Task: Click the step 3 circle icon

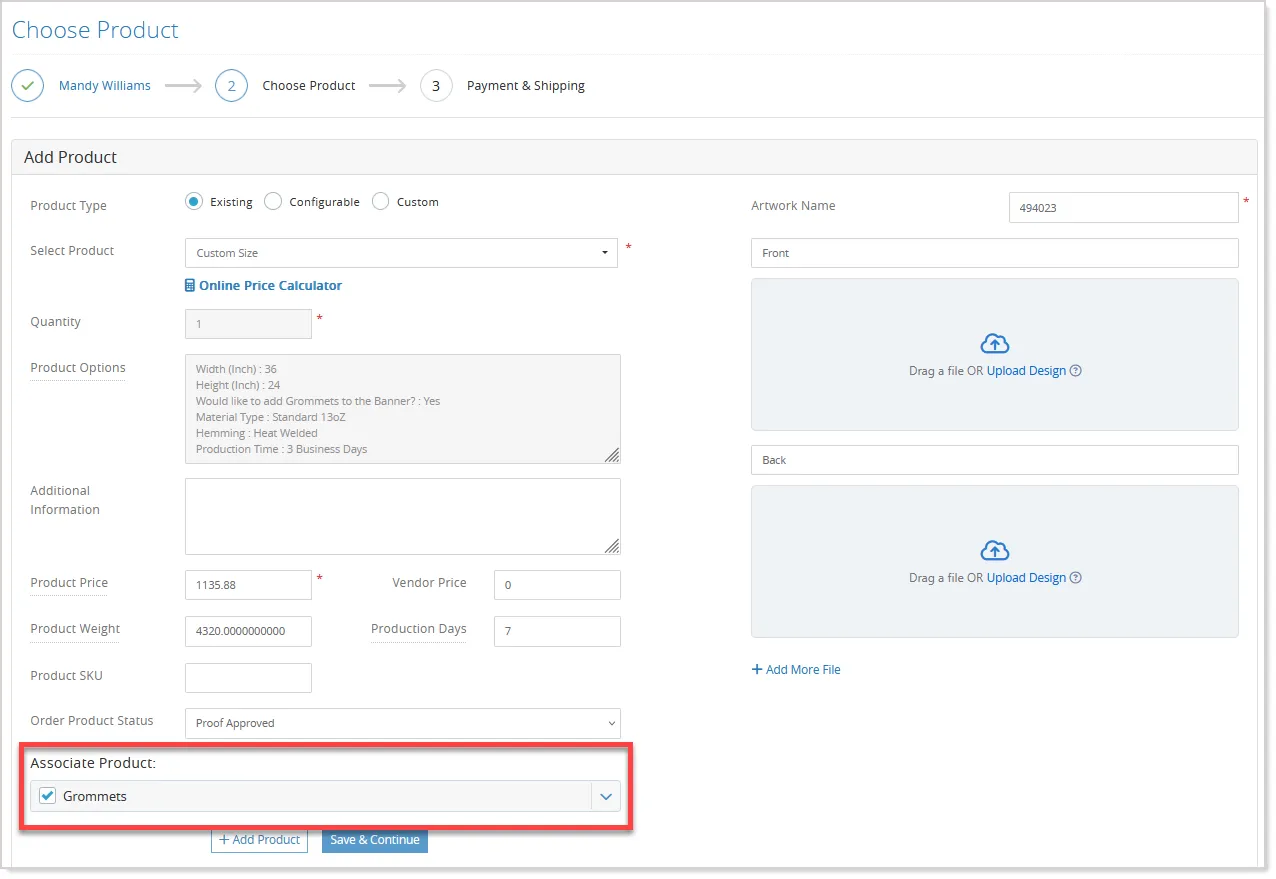Action: [436, 86]
